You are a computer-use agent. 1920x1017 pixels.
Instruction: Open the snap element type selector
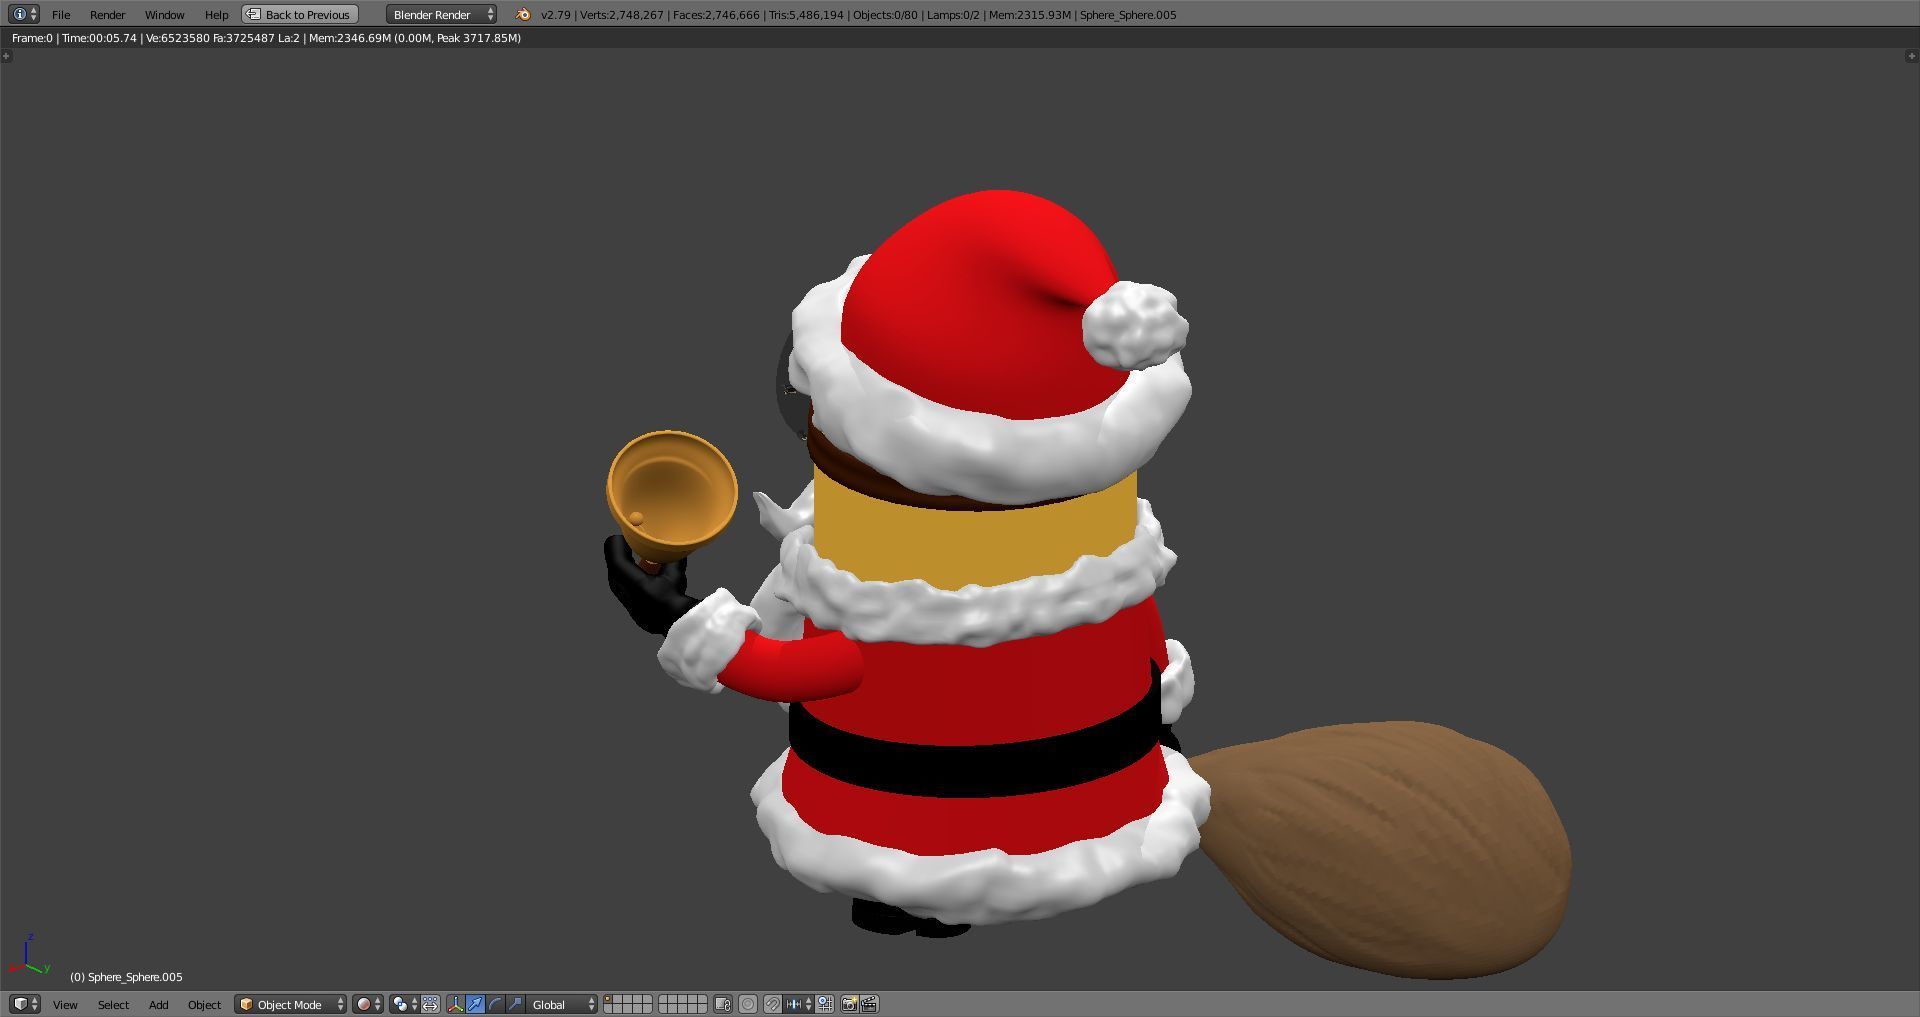pyautogui.click(x=798, y=1004)
